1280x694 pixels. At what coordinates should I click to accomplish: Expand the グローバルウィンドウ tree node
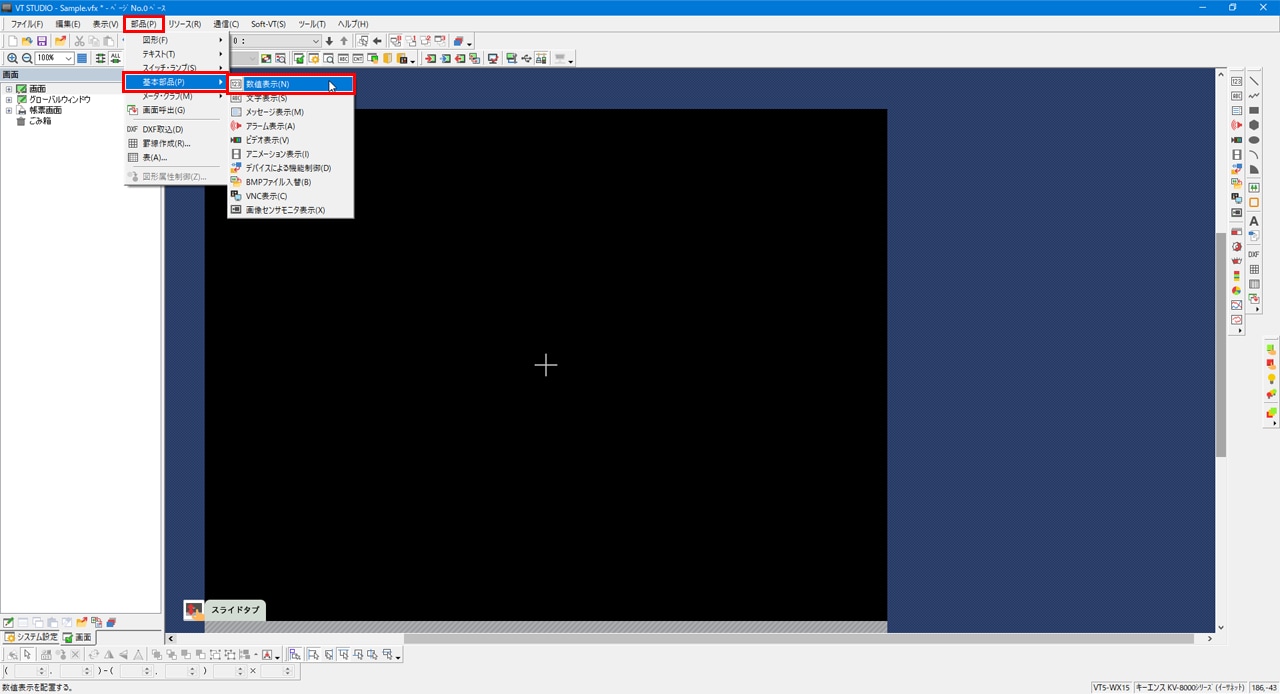pyautogui.click(x=9, y=100)
